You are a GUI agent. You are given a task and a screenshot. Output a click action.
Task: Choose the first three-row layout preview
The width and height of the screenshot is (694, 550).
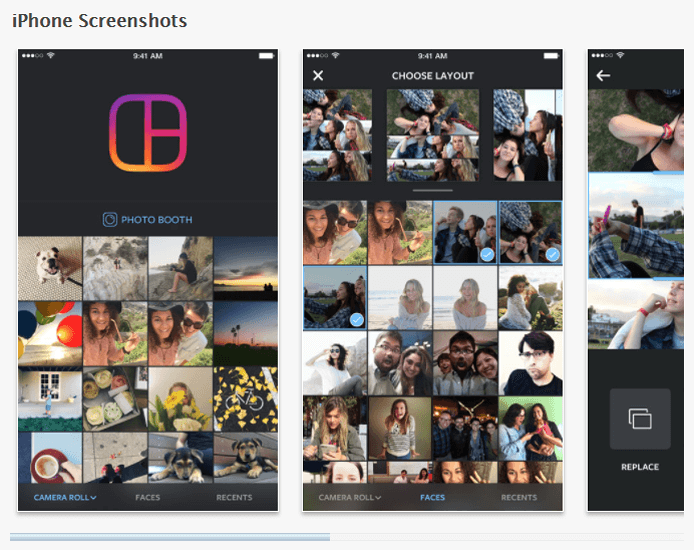coord(338,135)
